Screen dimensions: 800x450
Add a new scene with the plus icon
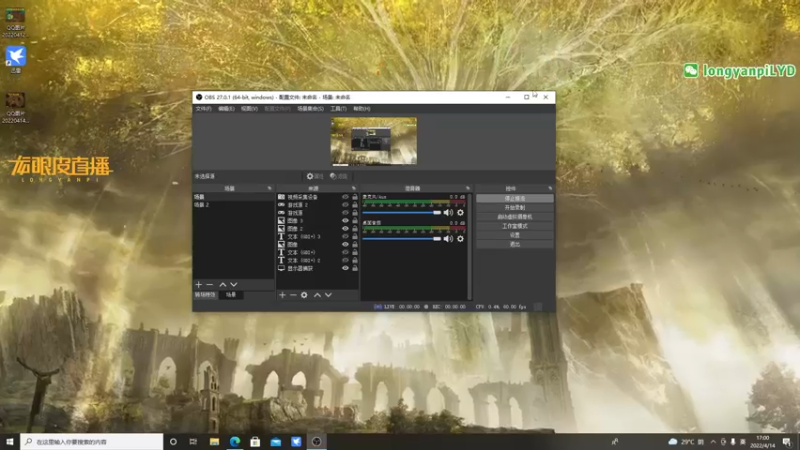click(x=198, y=285)
